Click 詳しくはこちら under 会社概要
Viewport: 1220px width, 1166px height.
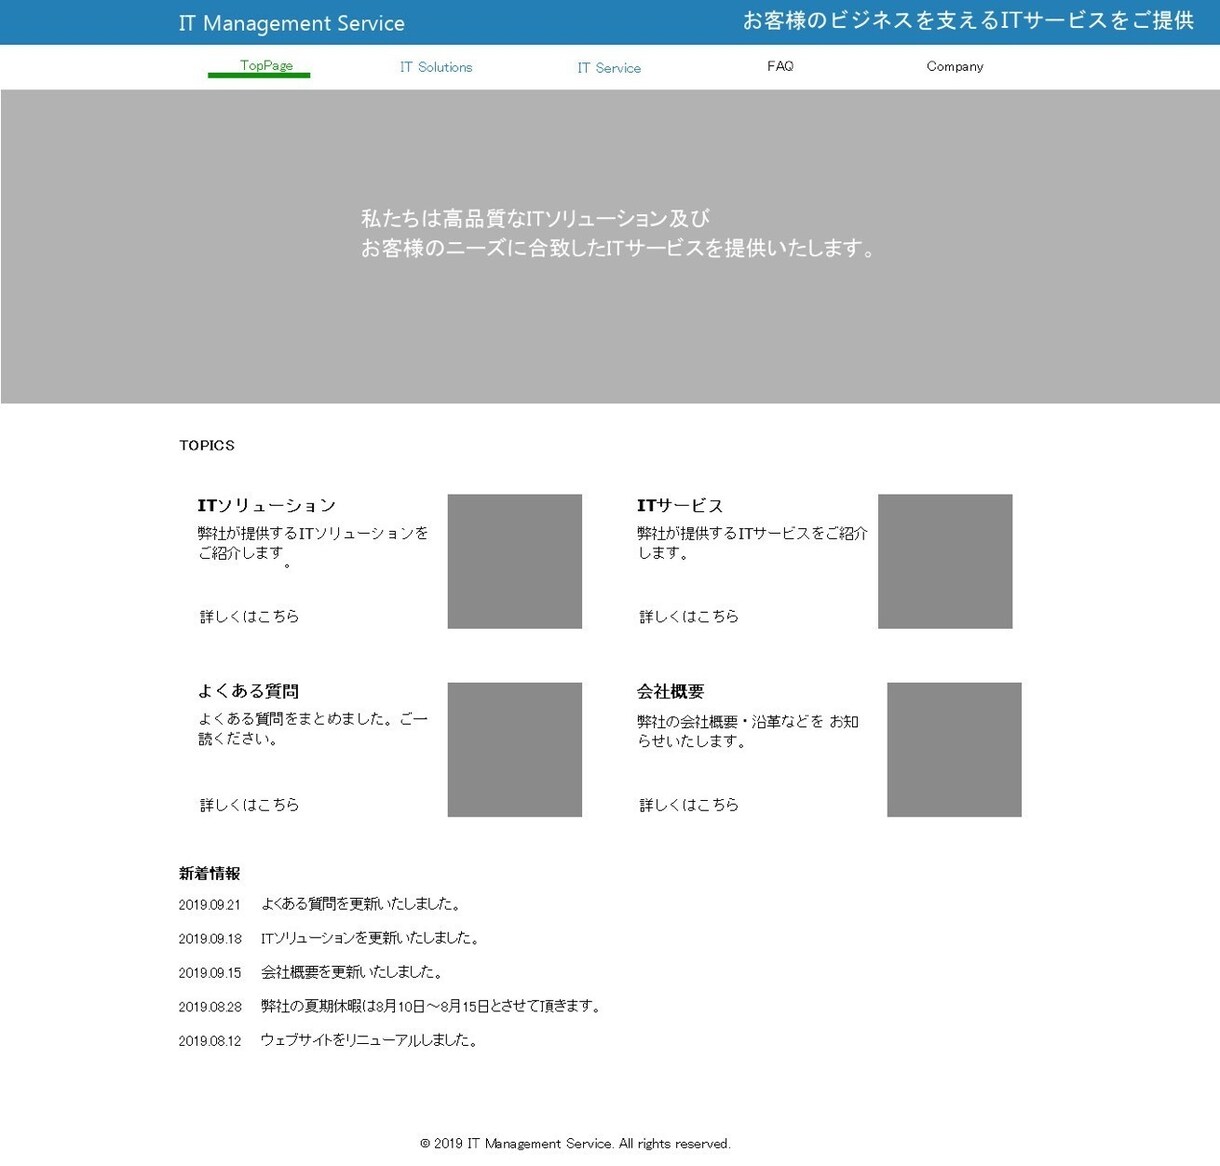point(689,804)
